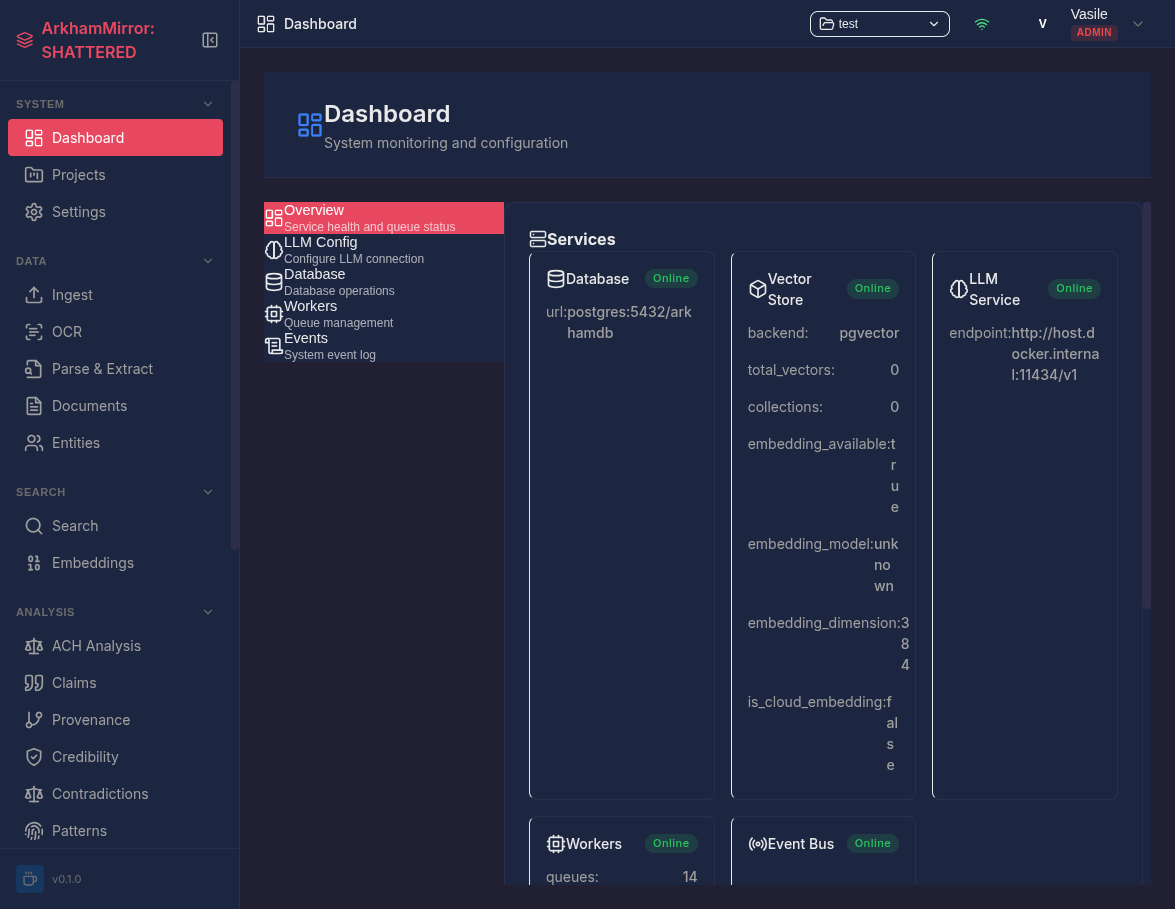1175x909 pixels.
Task: Collapse the DATA section chevron
Action: 208,261
